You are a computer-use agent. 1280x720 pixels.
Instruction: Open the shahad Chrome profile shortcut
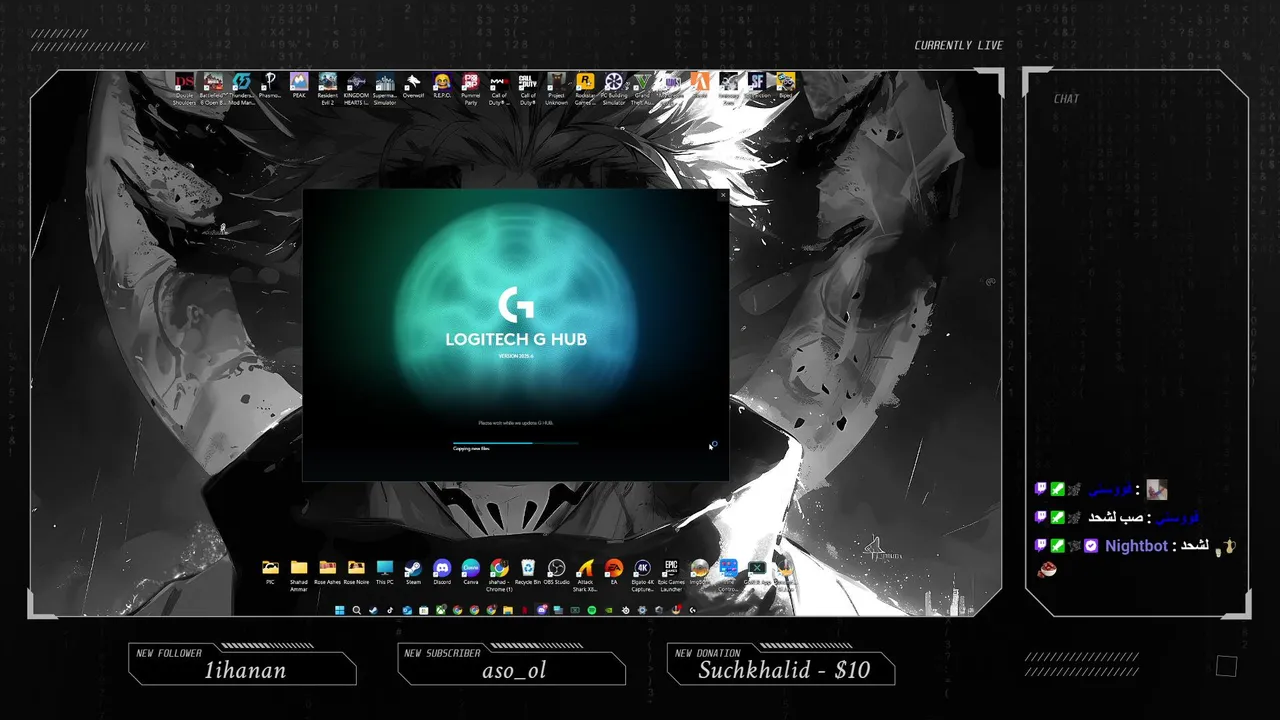tap(499, 574)
